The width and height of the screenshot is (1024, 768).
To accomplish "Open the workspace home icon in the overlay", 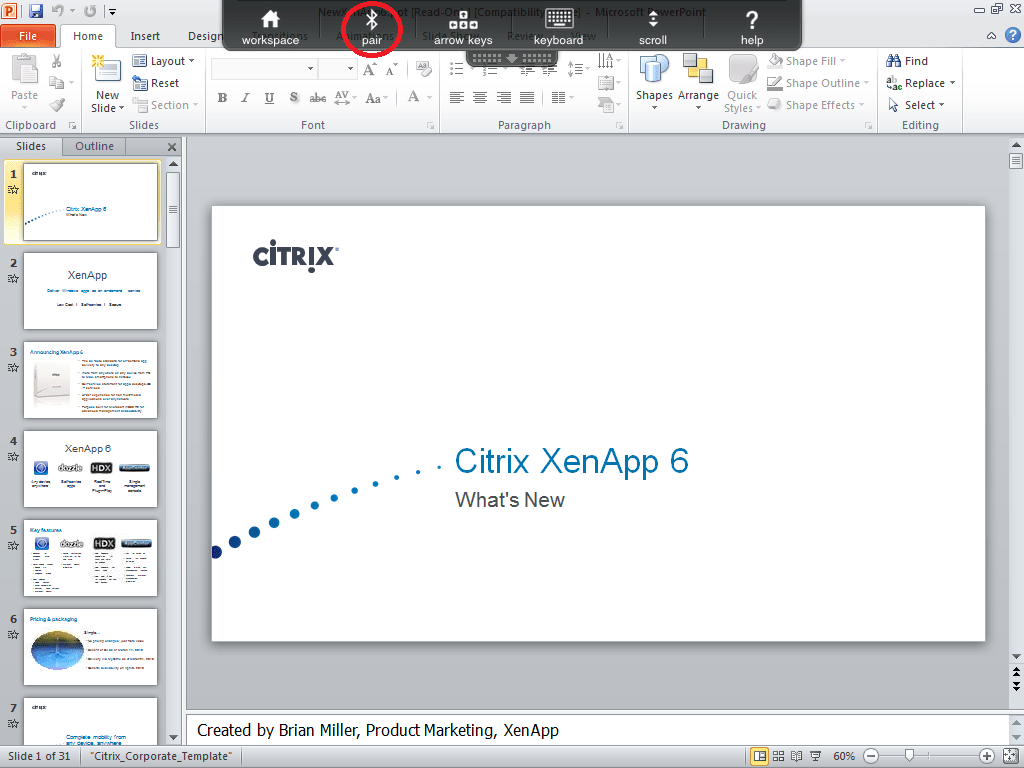I will pos(270,20).
